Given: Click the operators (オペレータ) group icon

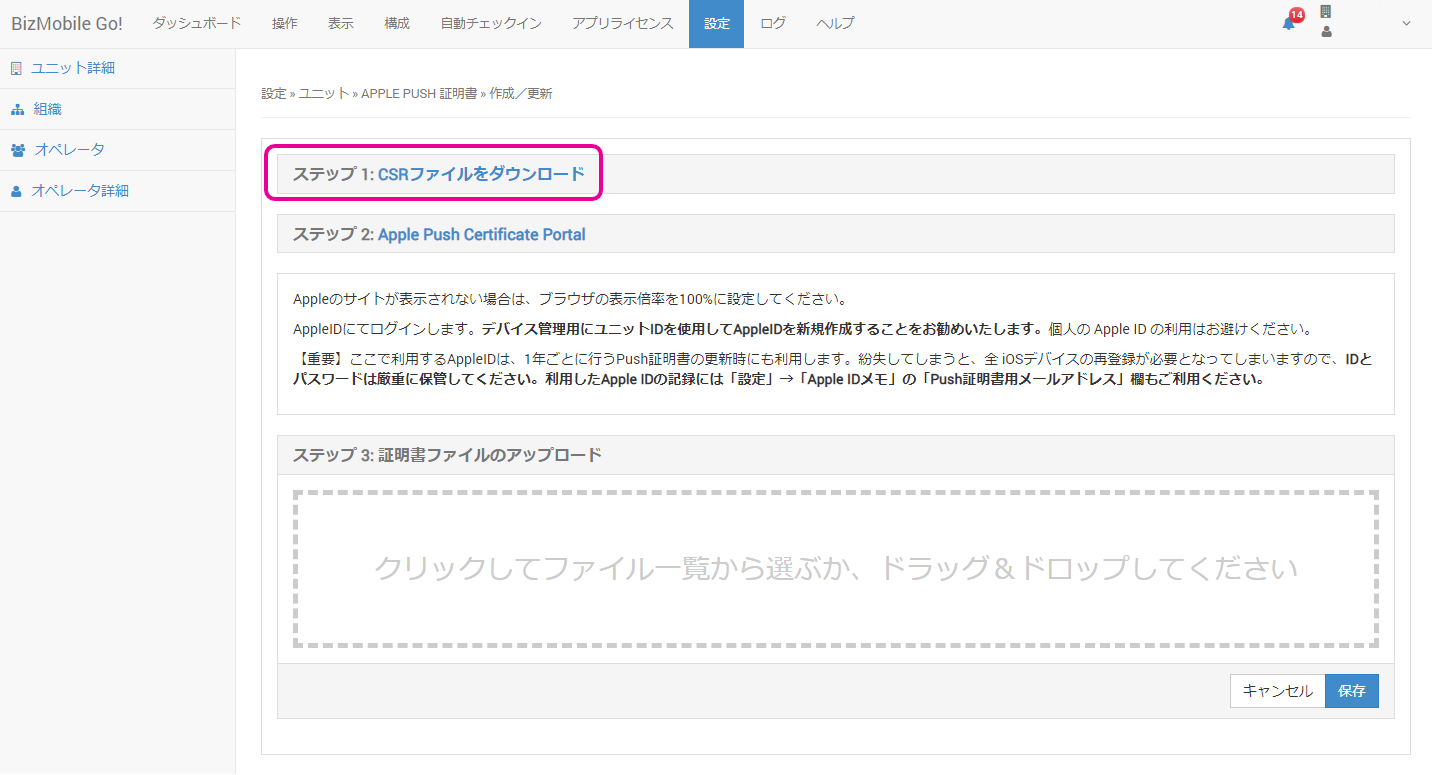Looking at the screenshot, I should pos(18,150).
